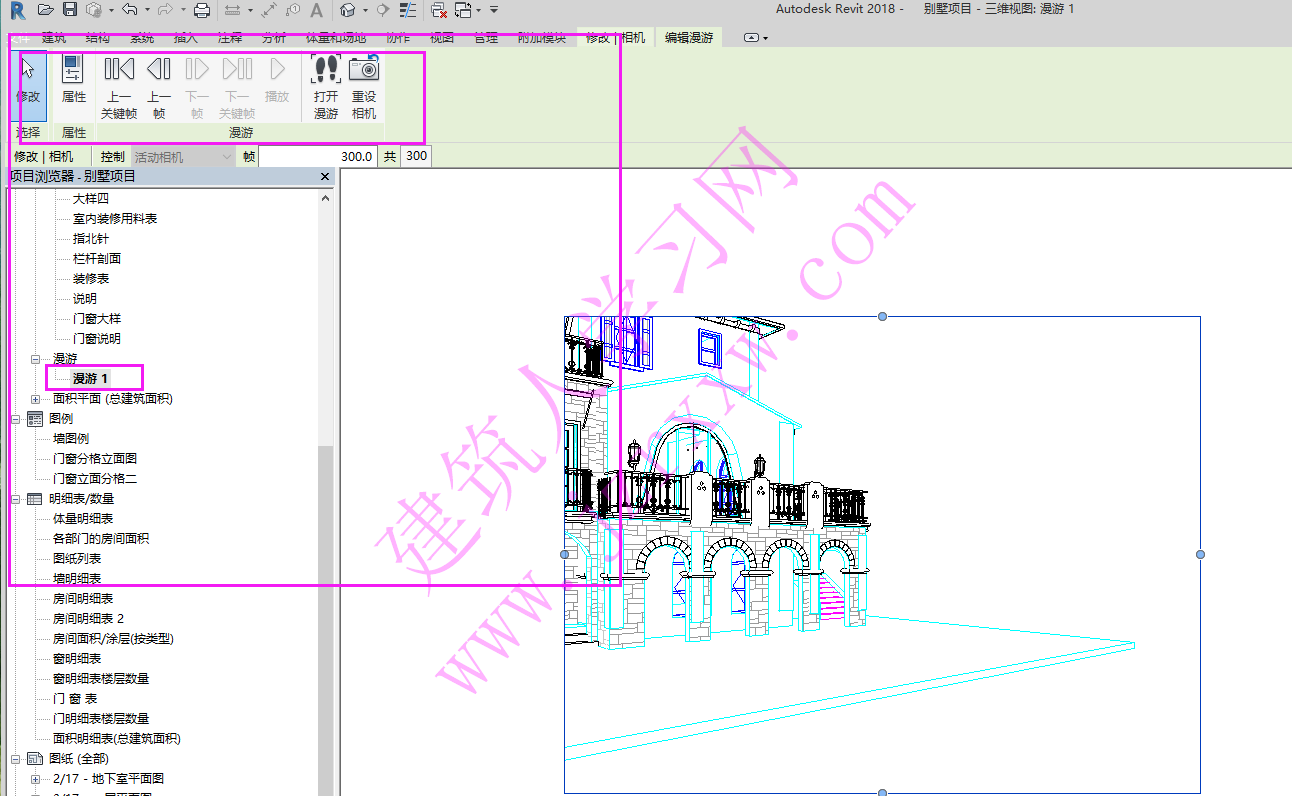The image size is (1292, 796).
Task: Click the total frames button showing 300
Action: tap(417, 157)
